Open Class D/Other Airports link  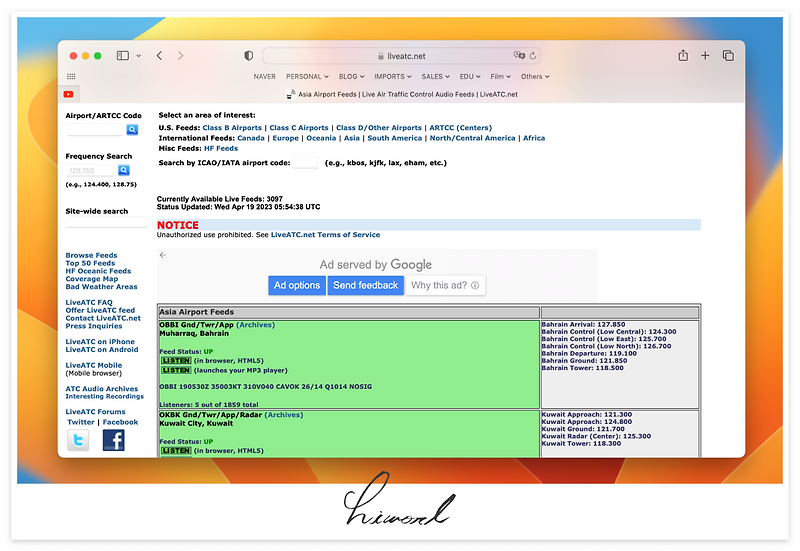pyautogui.click(x=379, y=128)
